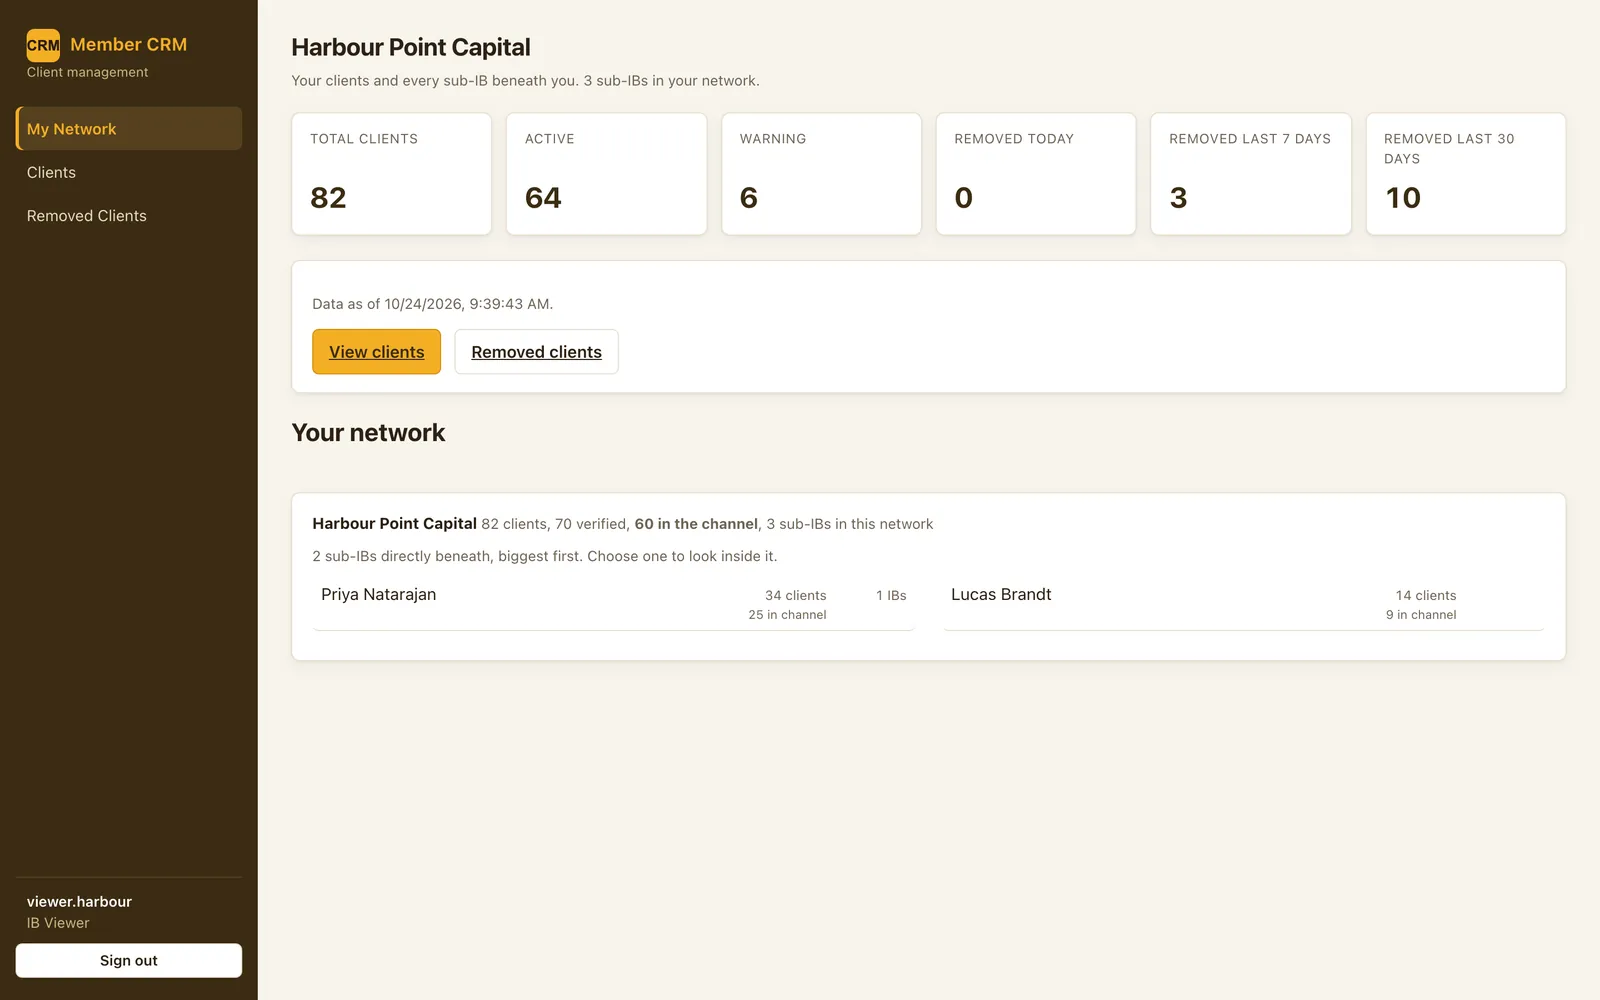Click the 'Your network' section heading
This screenshot has width=1600, height=1000.
point(368,432)
